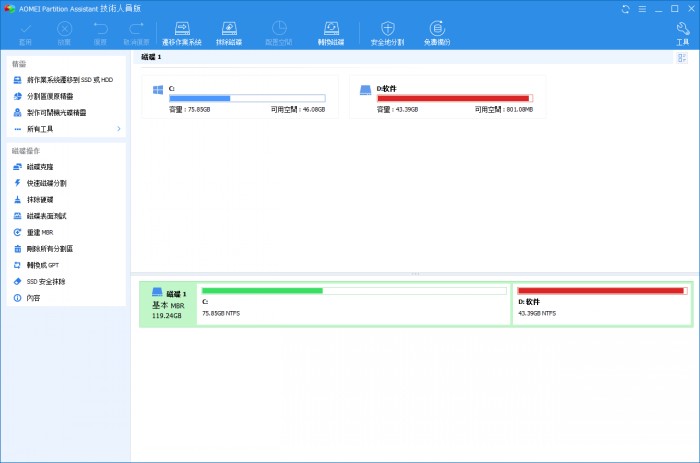Viewport: 700px width, 463px height.
Task: Expand the All Tools (所有工具) submenu arrow
Action: click(x=119, y=129)
